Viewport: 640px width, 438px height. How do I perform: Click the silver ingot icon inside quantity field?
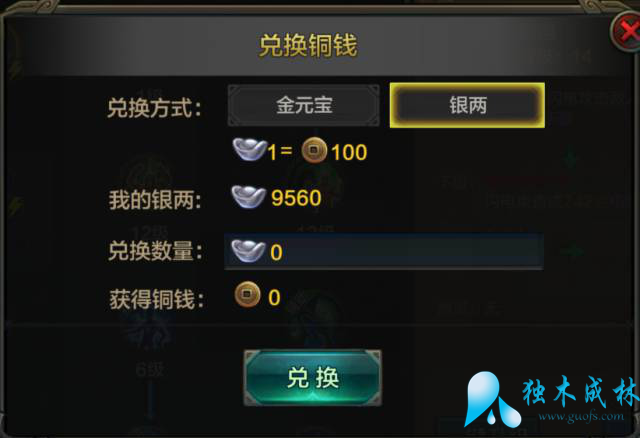(x=248, y=251)
